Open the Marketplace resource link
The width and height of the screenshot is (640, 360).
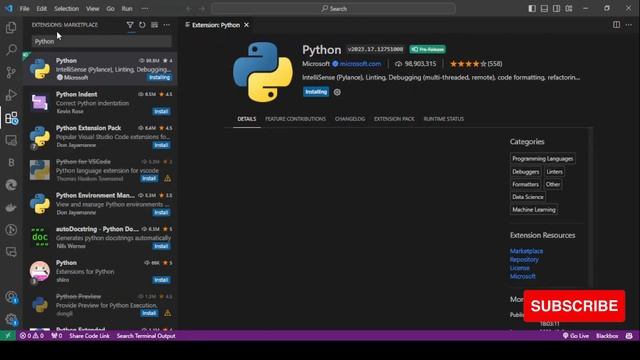coord(526,251)
